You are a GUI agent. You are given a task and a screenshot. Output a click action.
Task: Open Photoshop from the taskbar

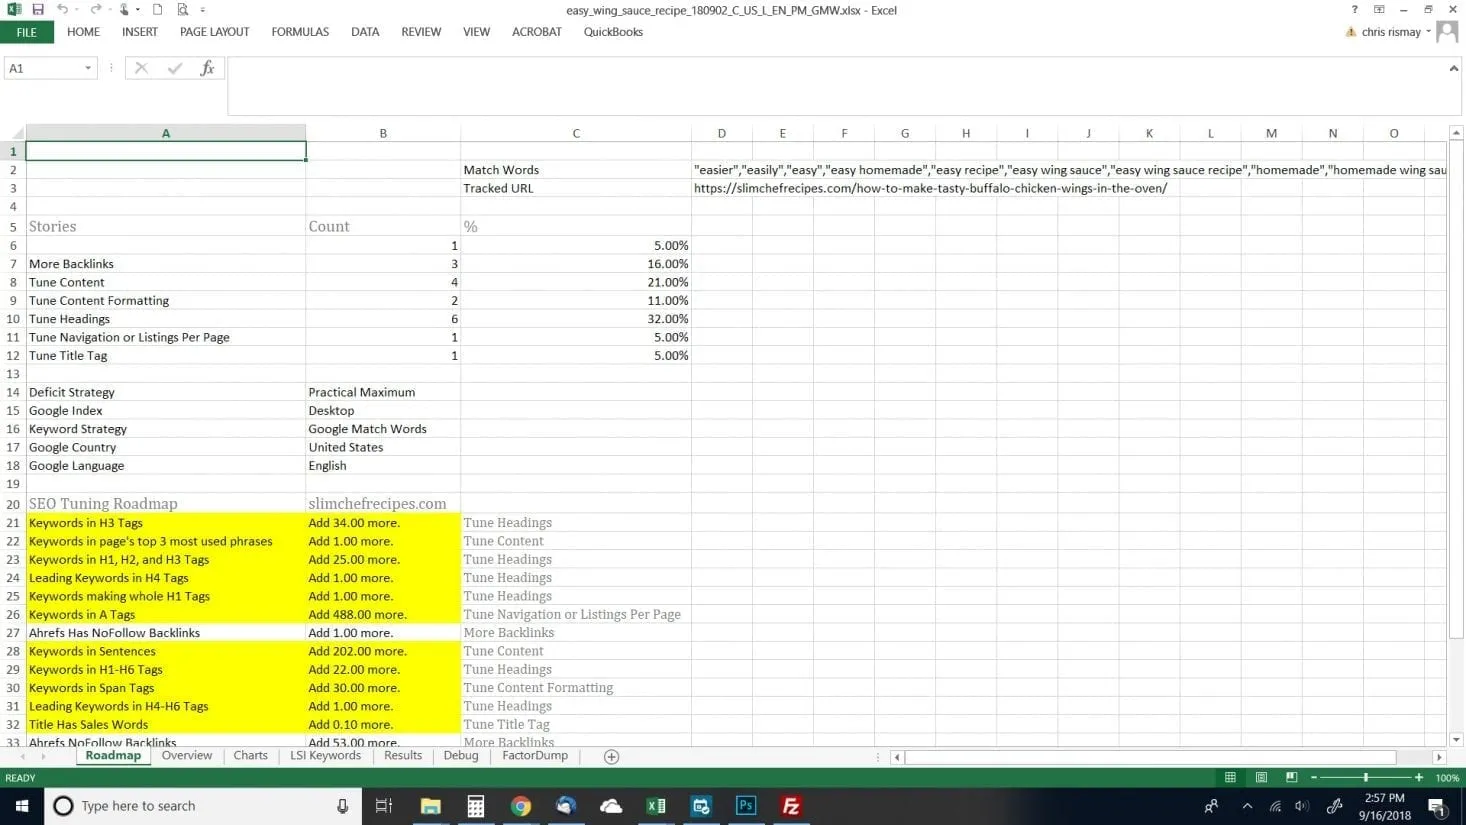pos(746,806)
